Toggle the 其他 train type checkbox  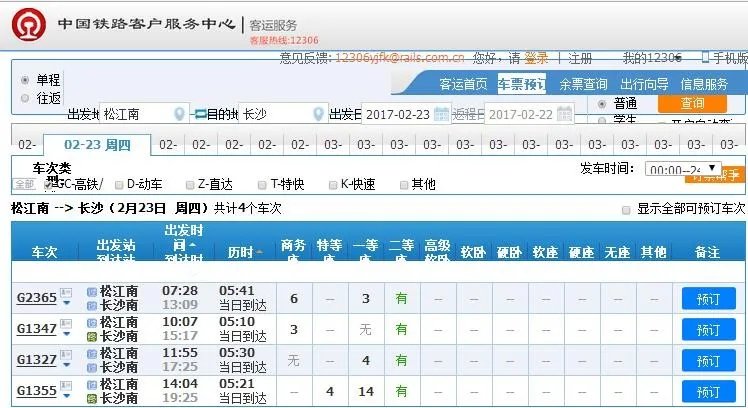coord(404,185)
